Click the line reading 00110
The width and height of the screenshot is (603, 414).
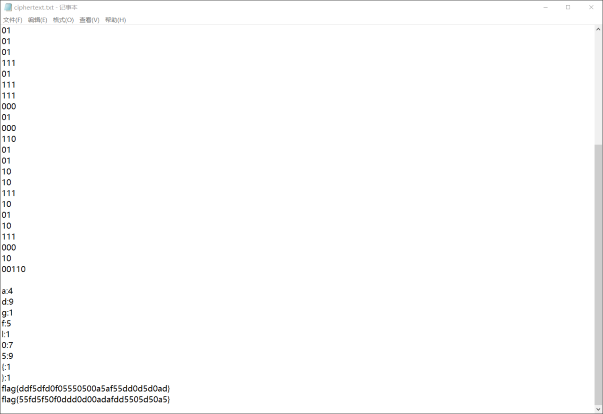(x=13, y=269)
